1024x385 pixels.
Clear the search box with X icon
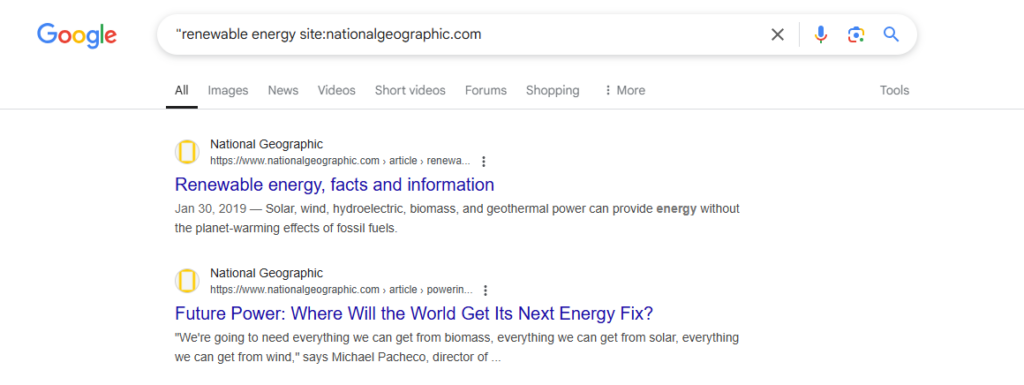tap(777, 35)
